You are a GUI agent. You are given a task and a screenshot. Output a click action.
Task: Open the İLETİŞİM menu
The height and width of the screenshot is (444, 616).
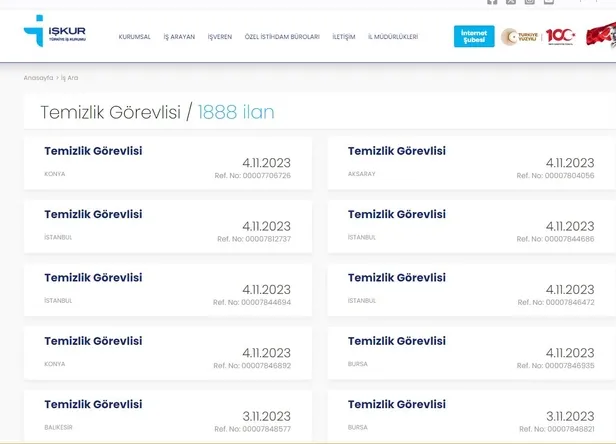pyautogui.click(x=344, y=37)
